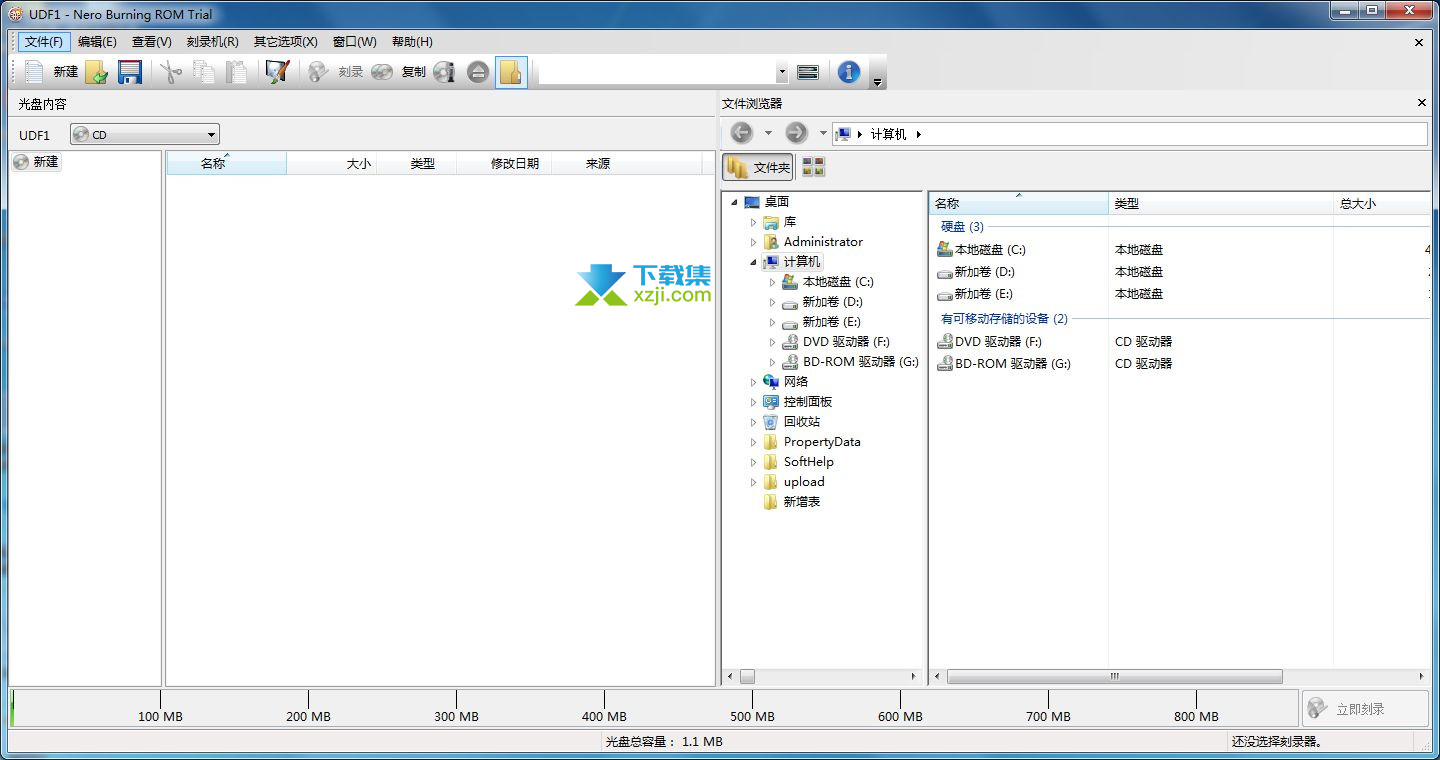
Task: Click browser back navigation button
Action: [x=741, y=133]
